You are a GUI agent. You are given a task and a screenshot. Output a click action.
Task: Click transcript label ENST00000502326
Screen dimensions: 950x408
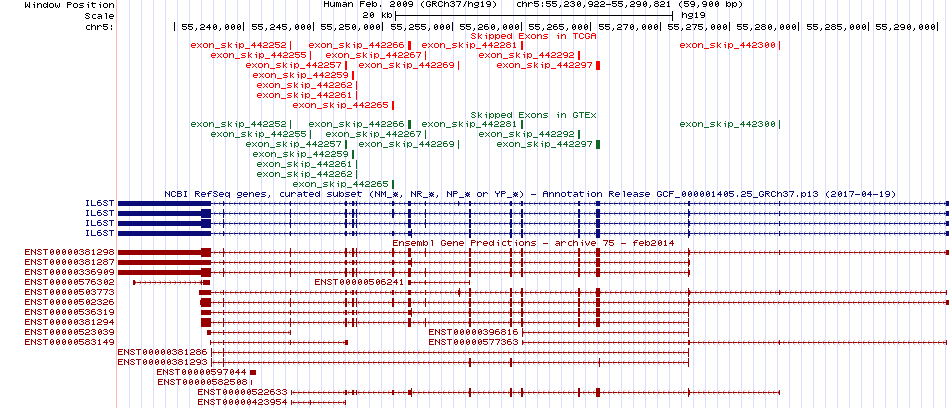tap(70, 303)
